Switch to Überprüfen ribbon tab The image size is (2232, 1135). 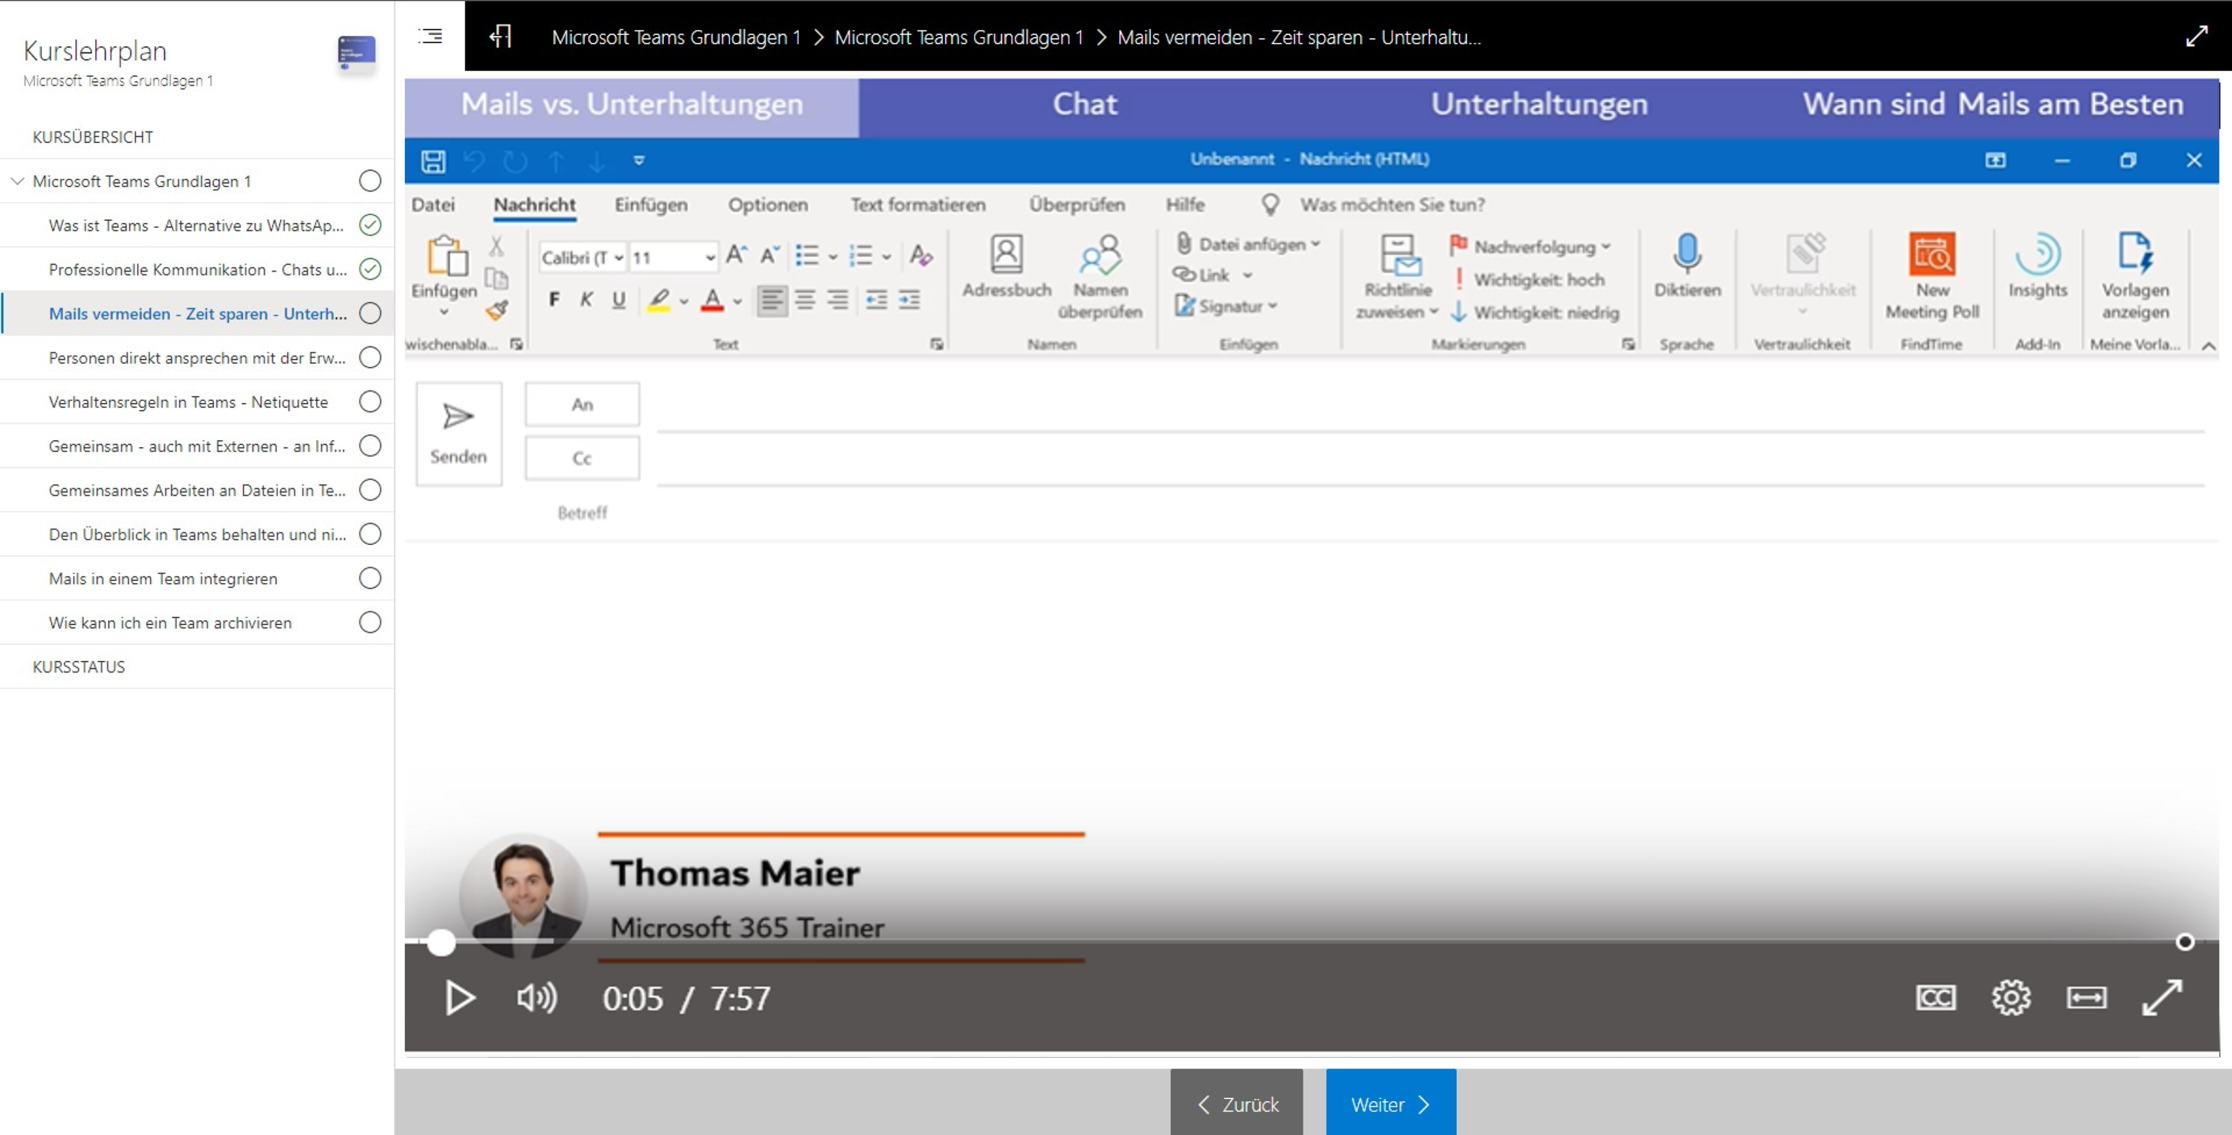click(1077, 204)
